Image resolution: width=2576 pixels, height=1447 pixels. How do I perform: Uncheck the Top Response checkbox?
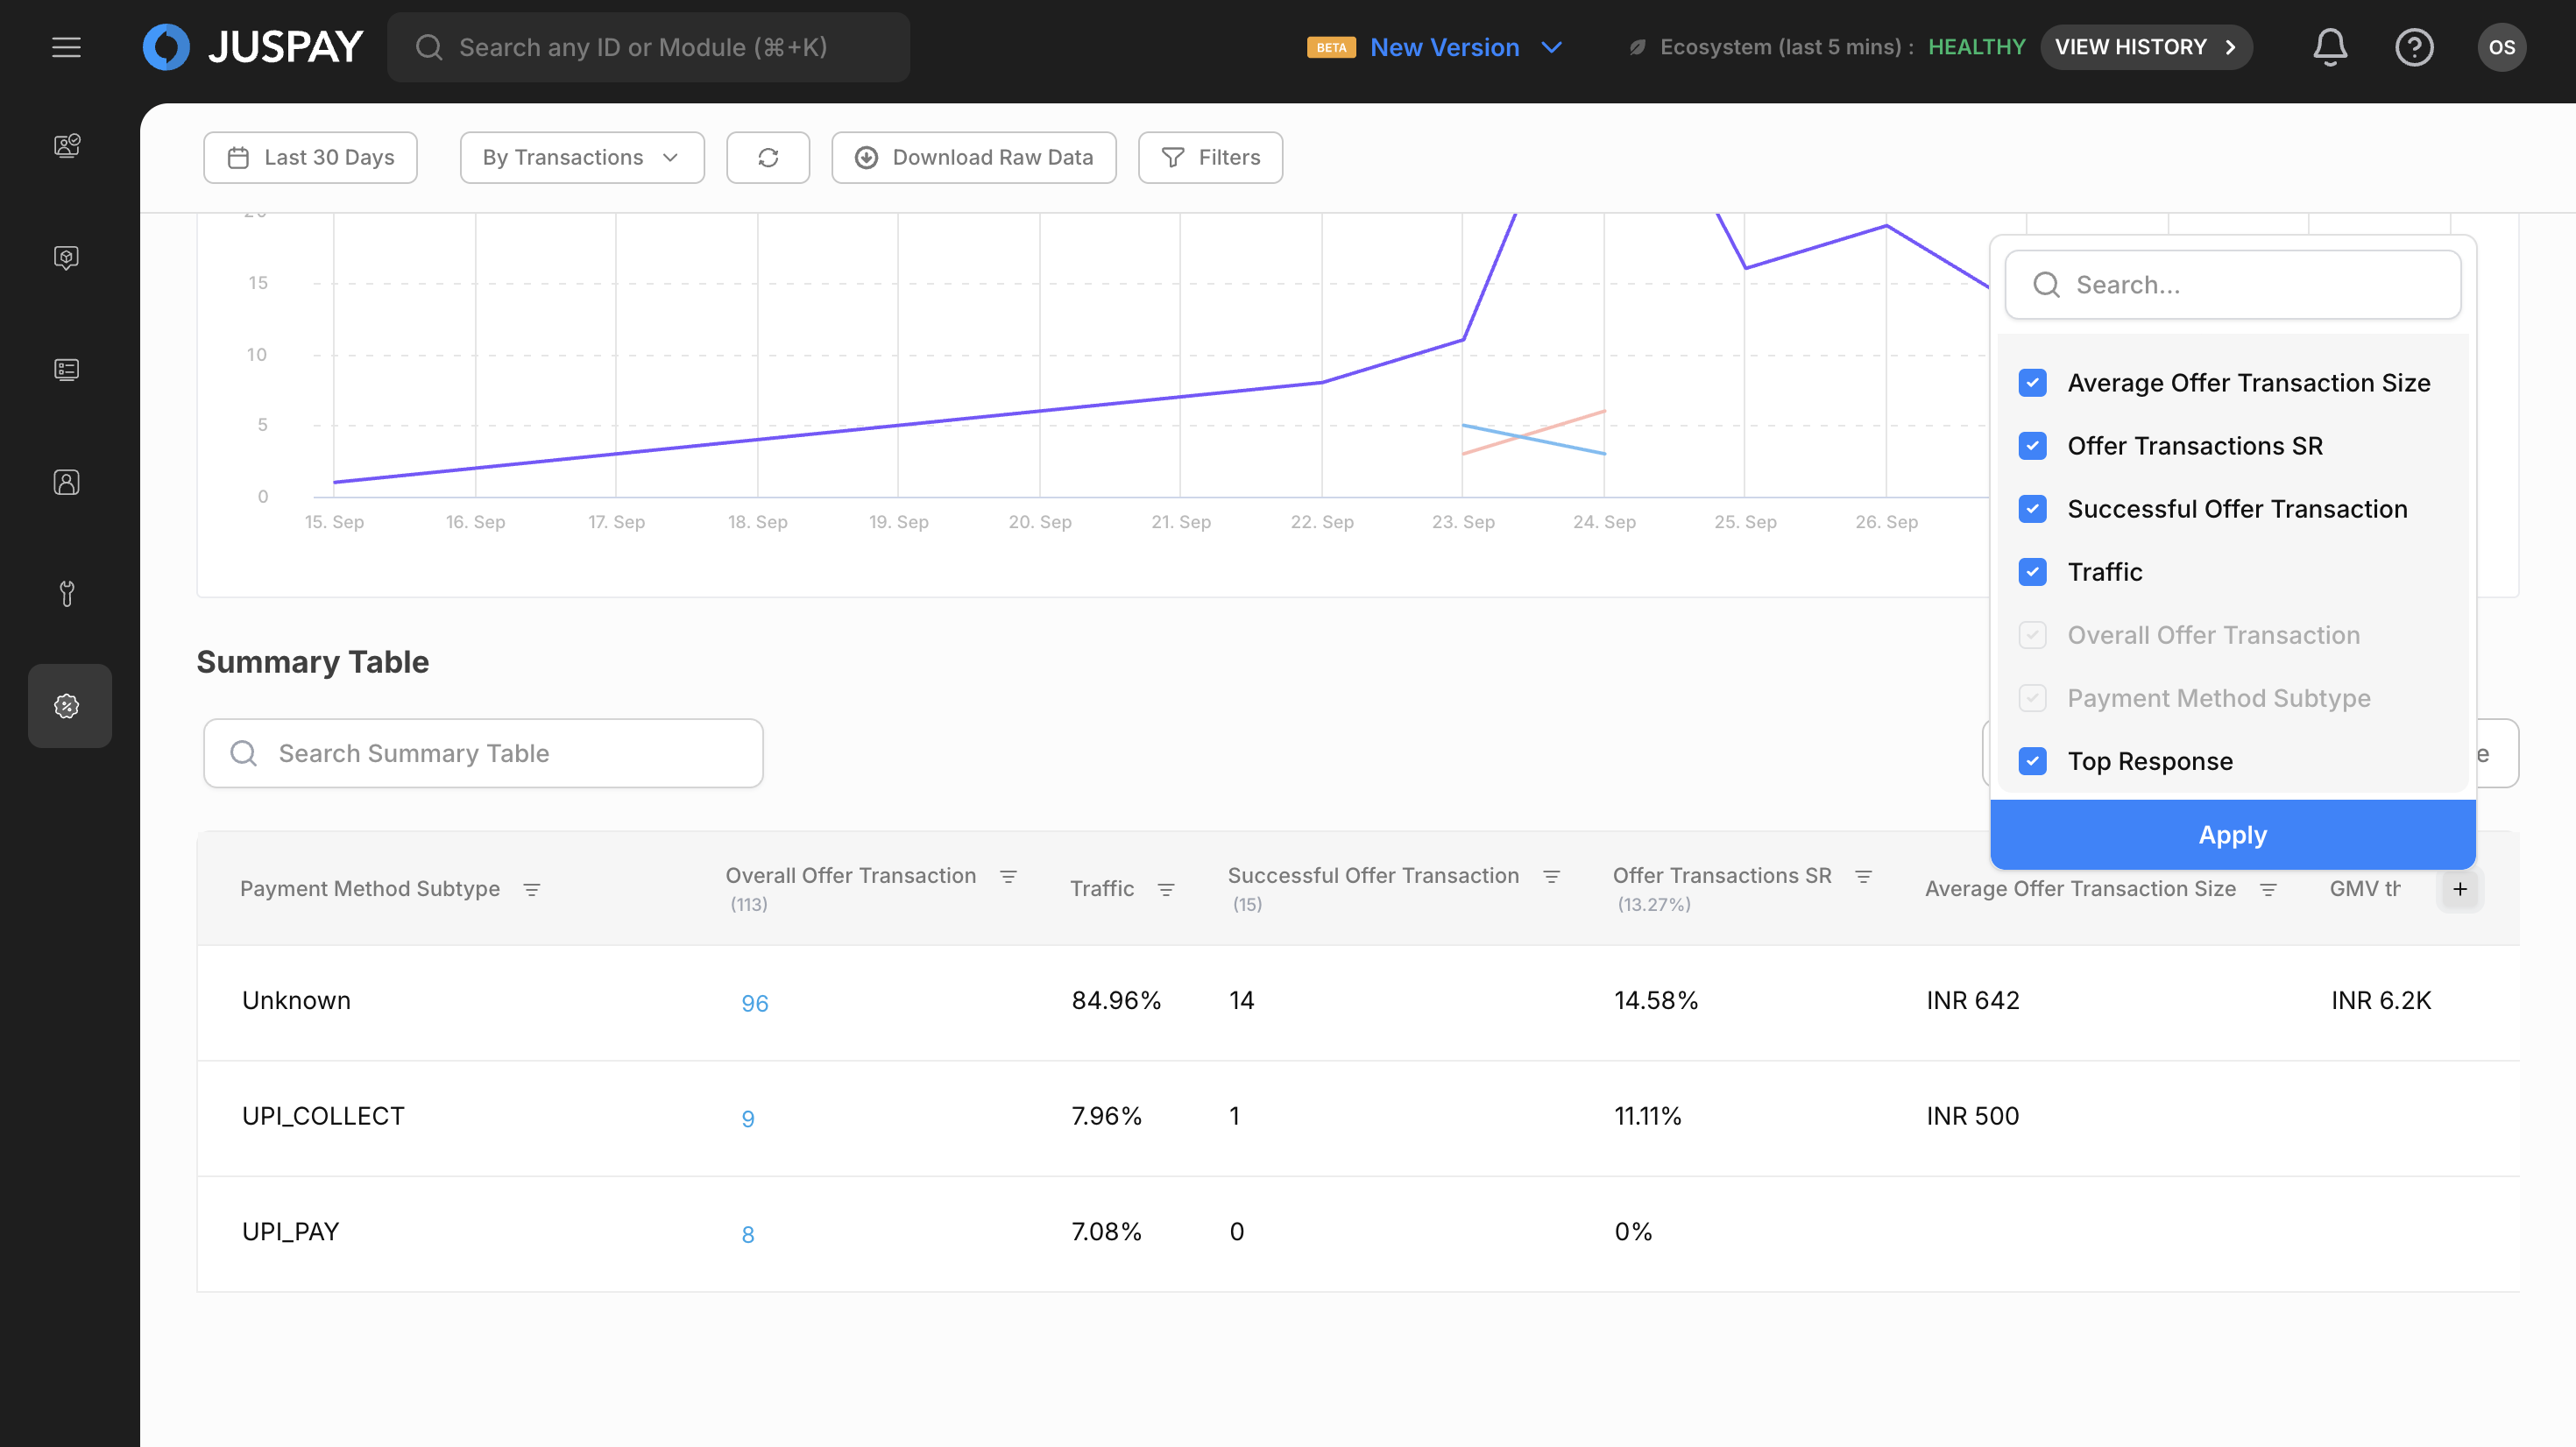click(x=2032, y=761)
